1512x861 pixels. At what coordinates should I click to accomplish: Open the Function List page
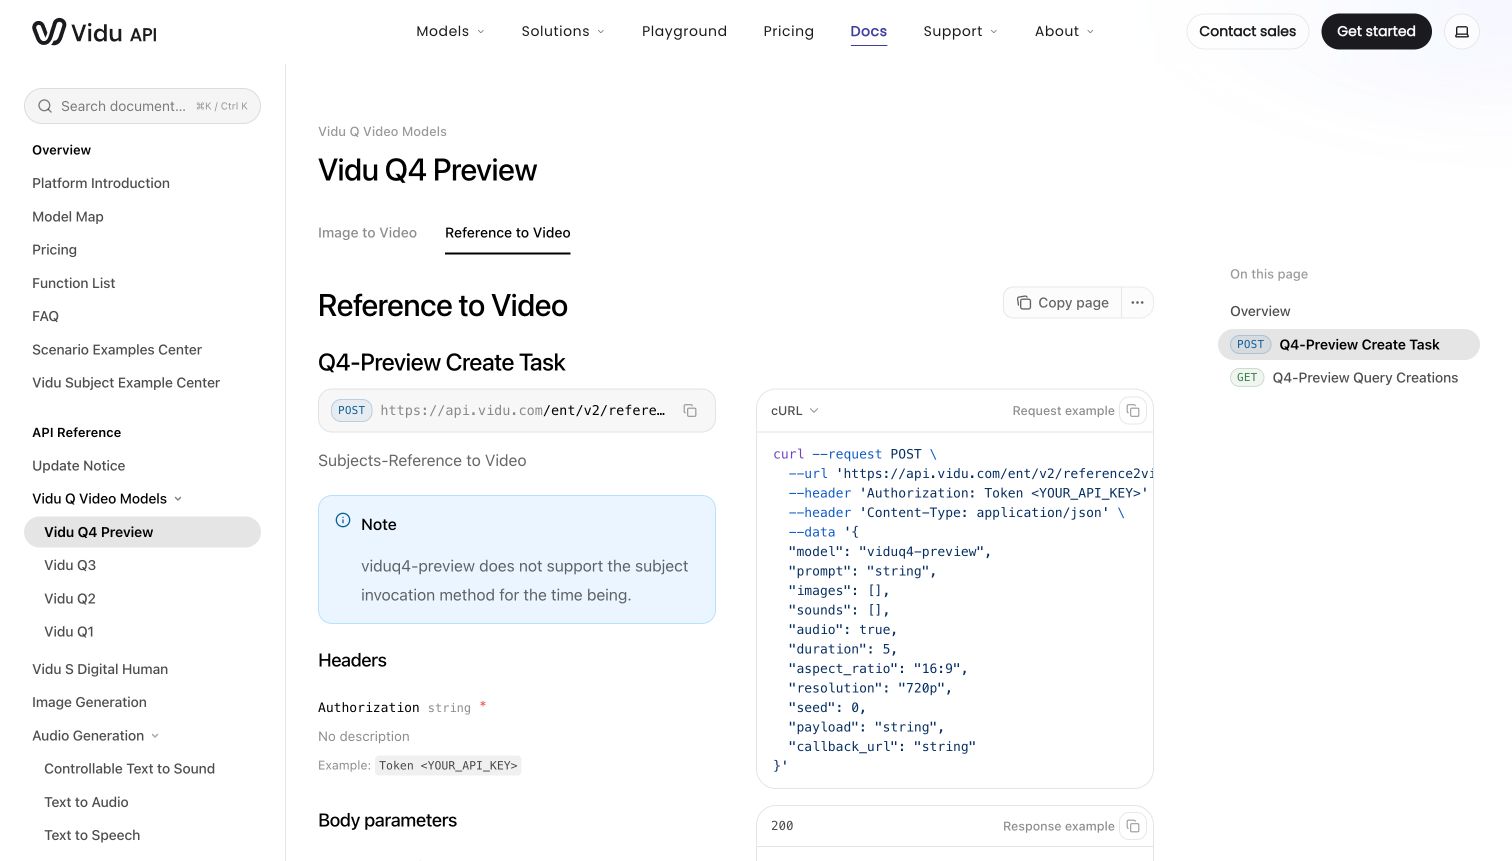(73, 283)
